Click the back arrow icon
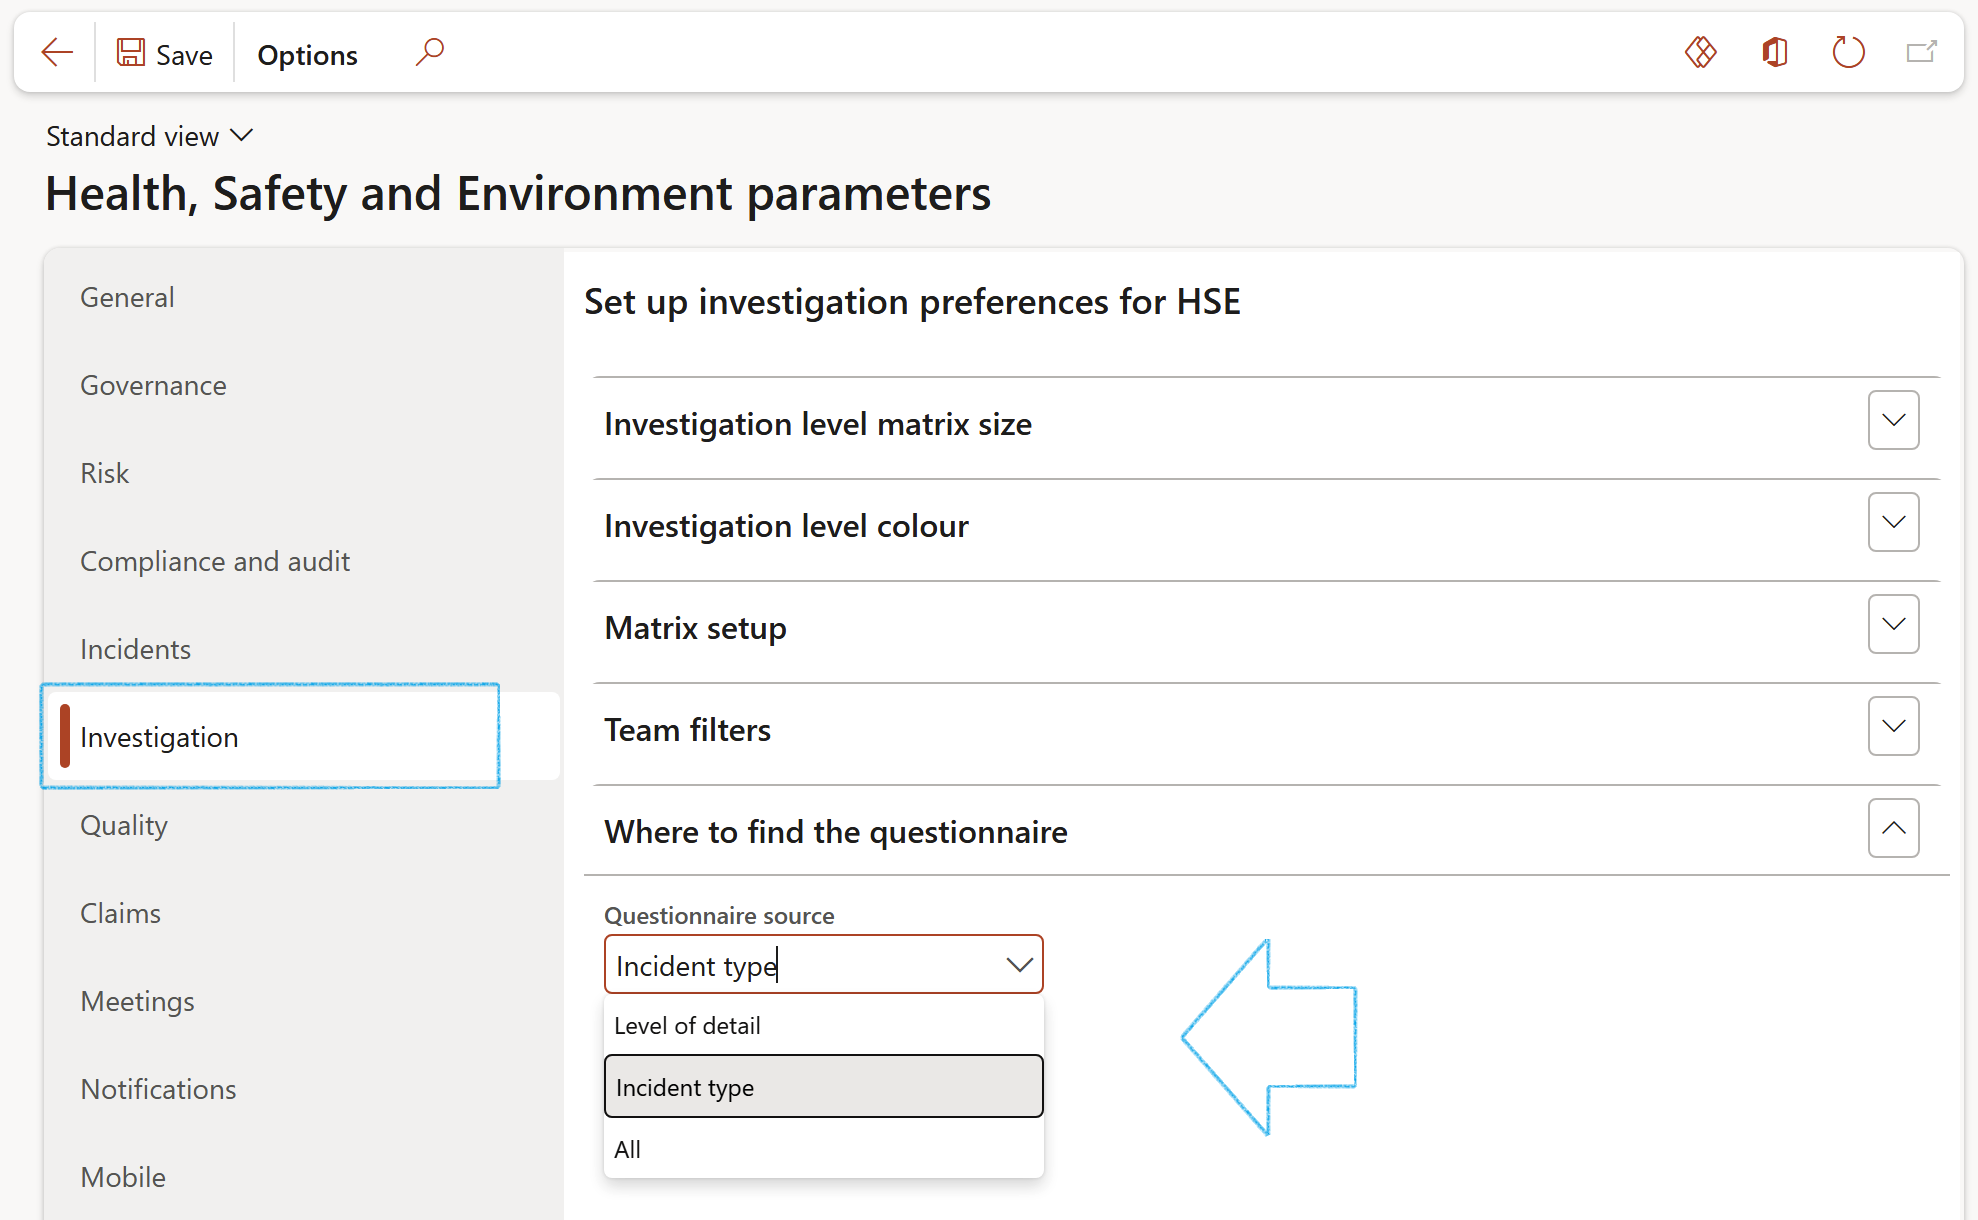The width and height of the screenshot is (1978, 1220). (x=57, y=53)
